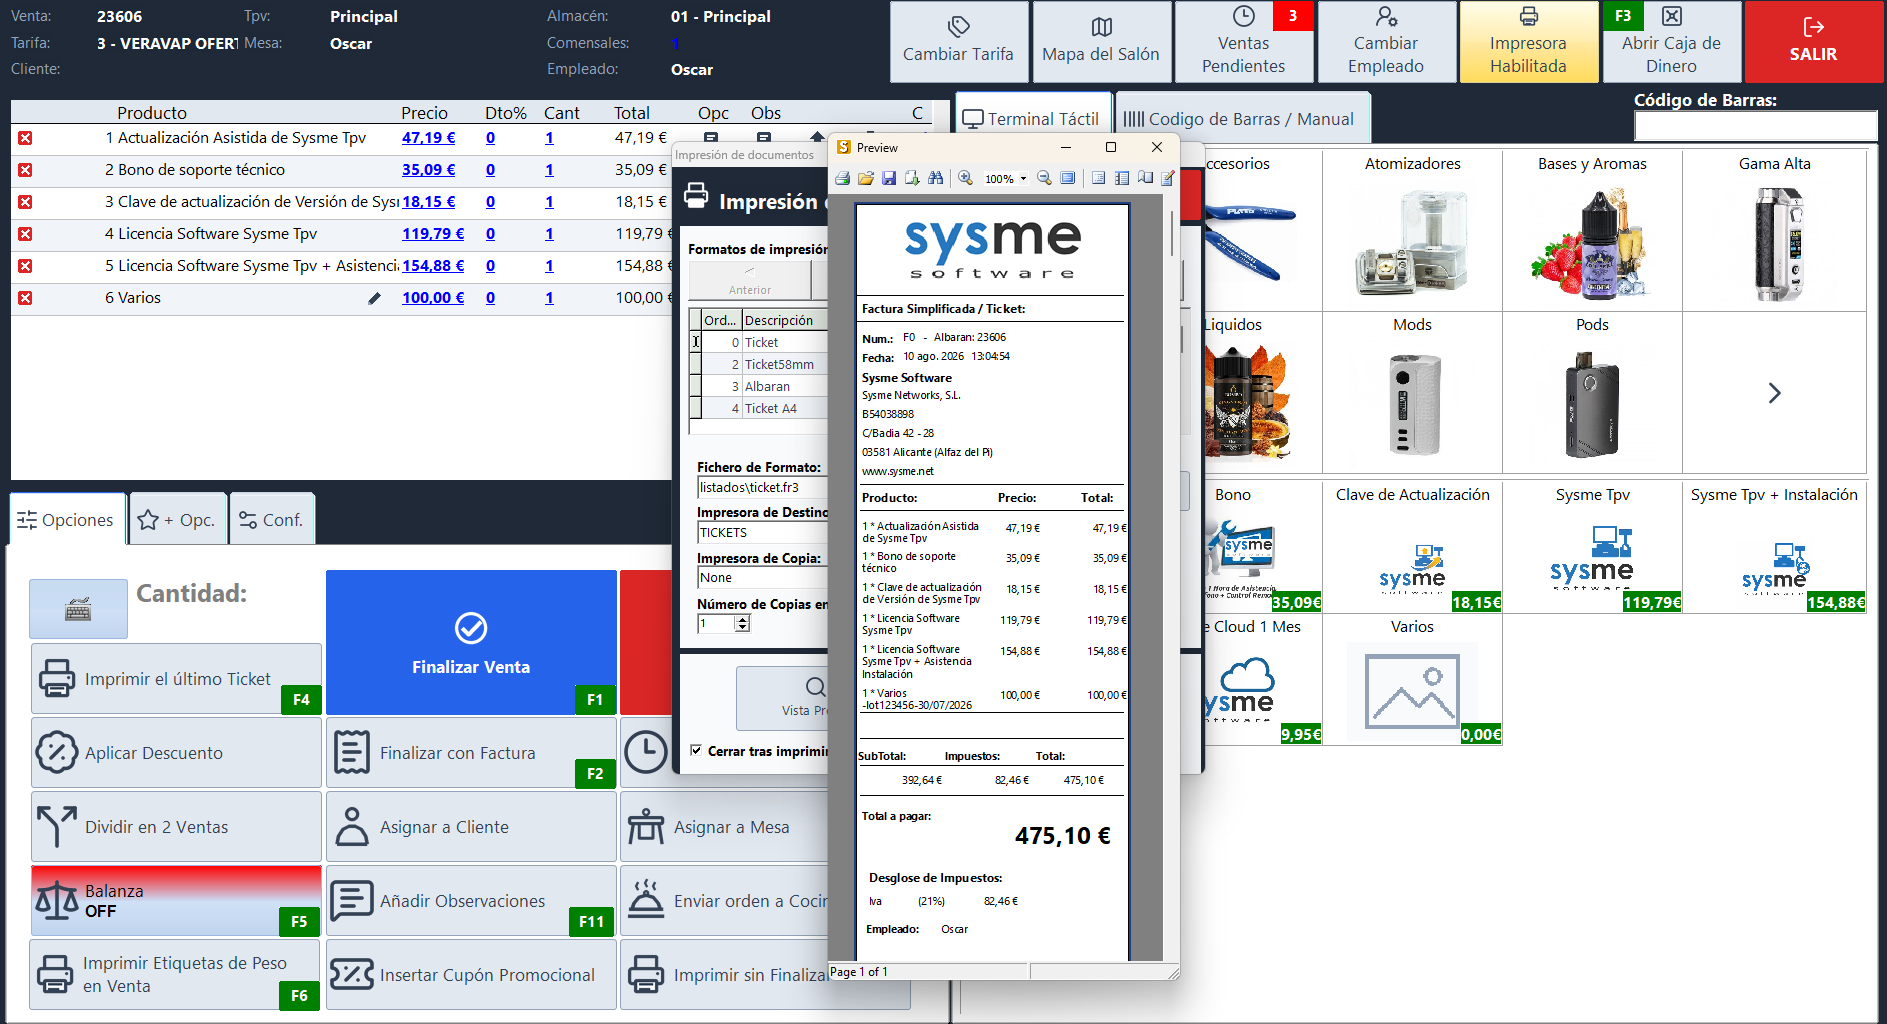Screen dimensions: 1887x1024
Task: Click the export page icon in Preview
Action: click(x=912, y=178)
